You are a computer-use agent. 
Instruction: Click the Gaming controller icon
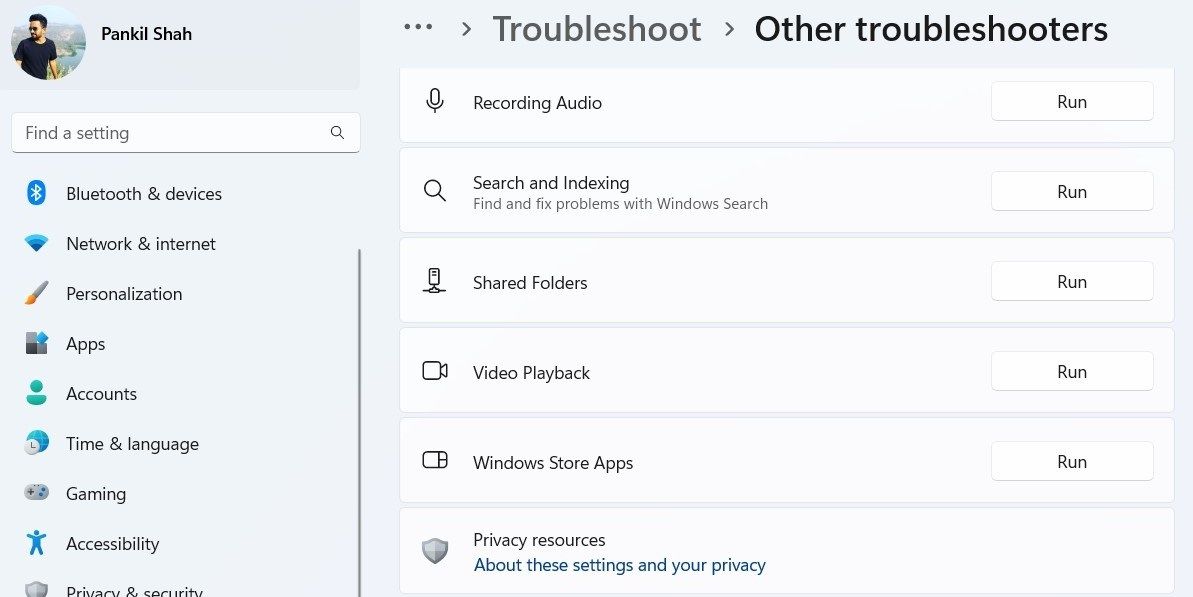pos(37,493)
